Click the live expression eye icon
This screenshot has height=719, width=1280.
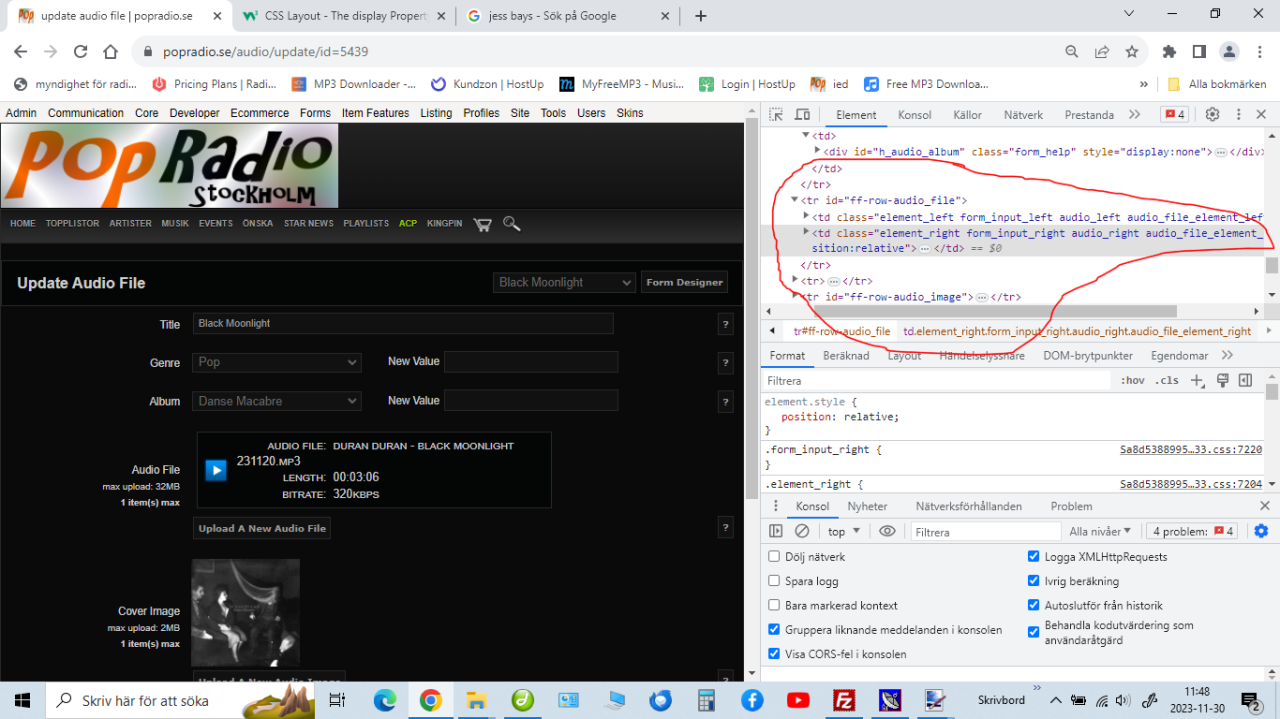[x=887, y=531]
